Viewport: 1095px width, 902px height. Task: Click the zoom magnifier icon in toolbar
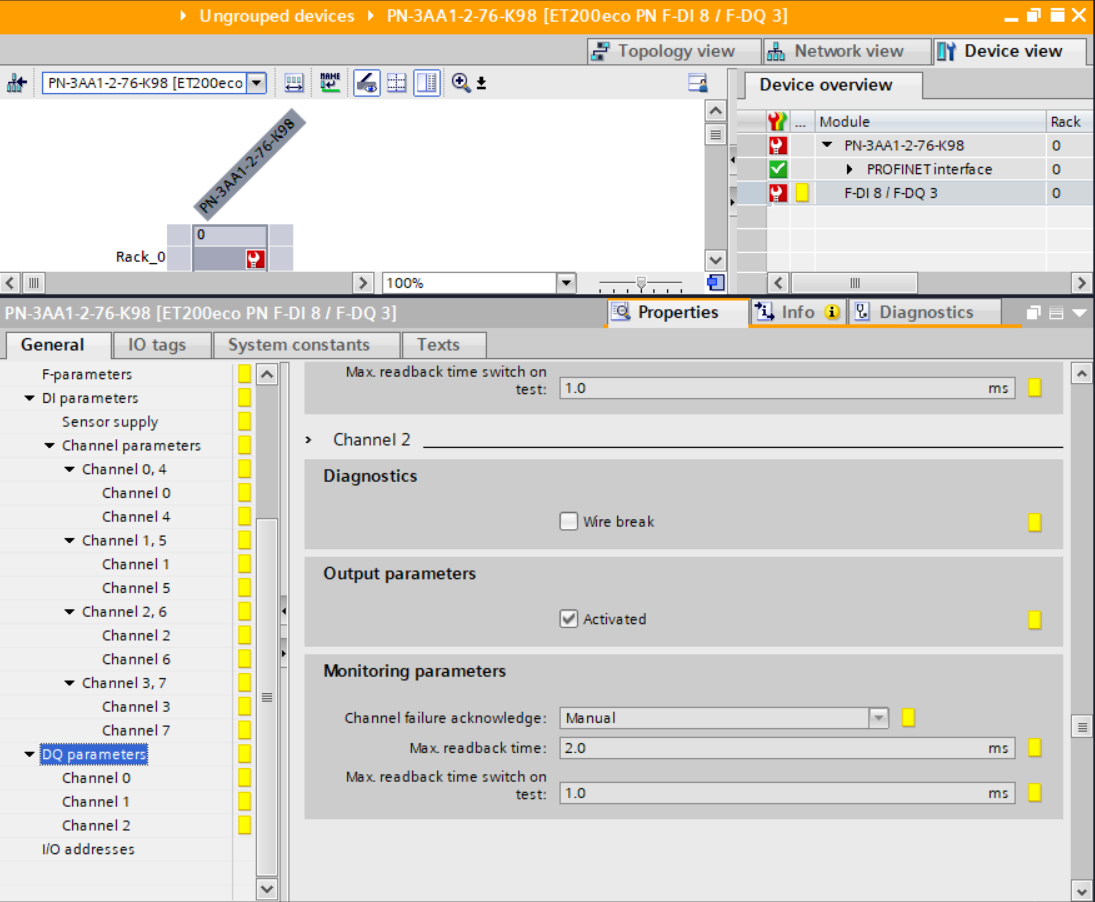click(x=461, y=83)
